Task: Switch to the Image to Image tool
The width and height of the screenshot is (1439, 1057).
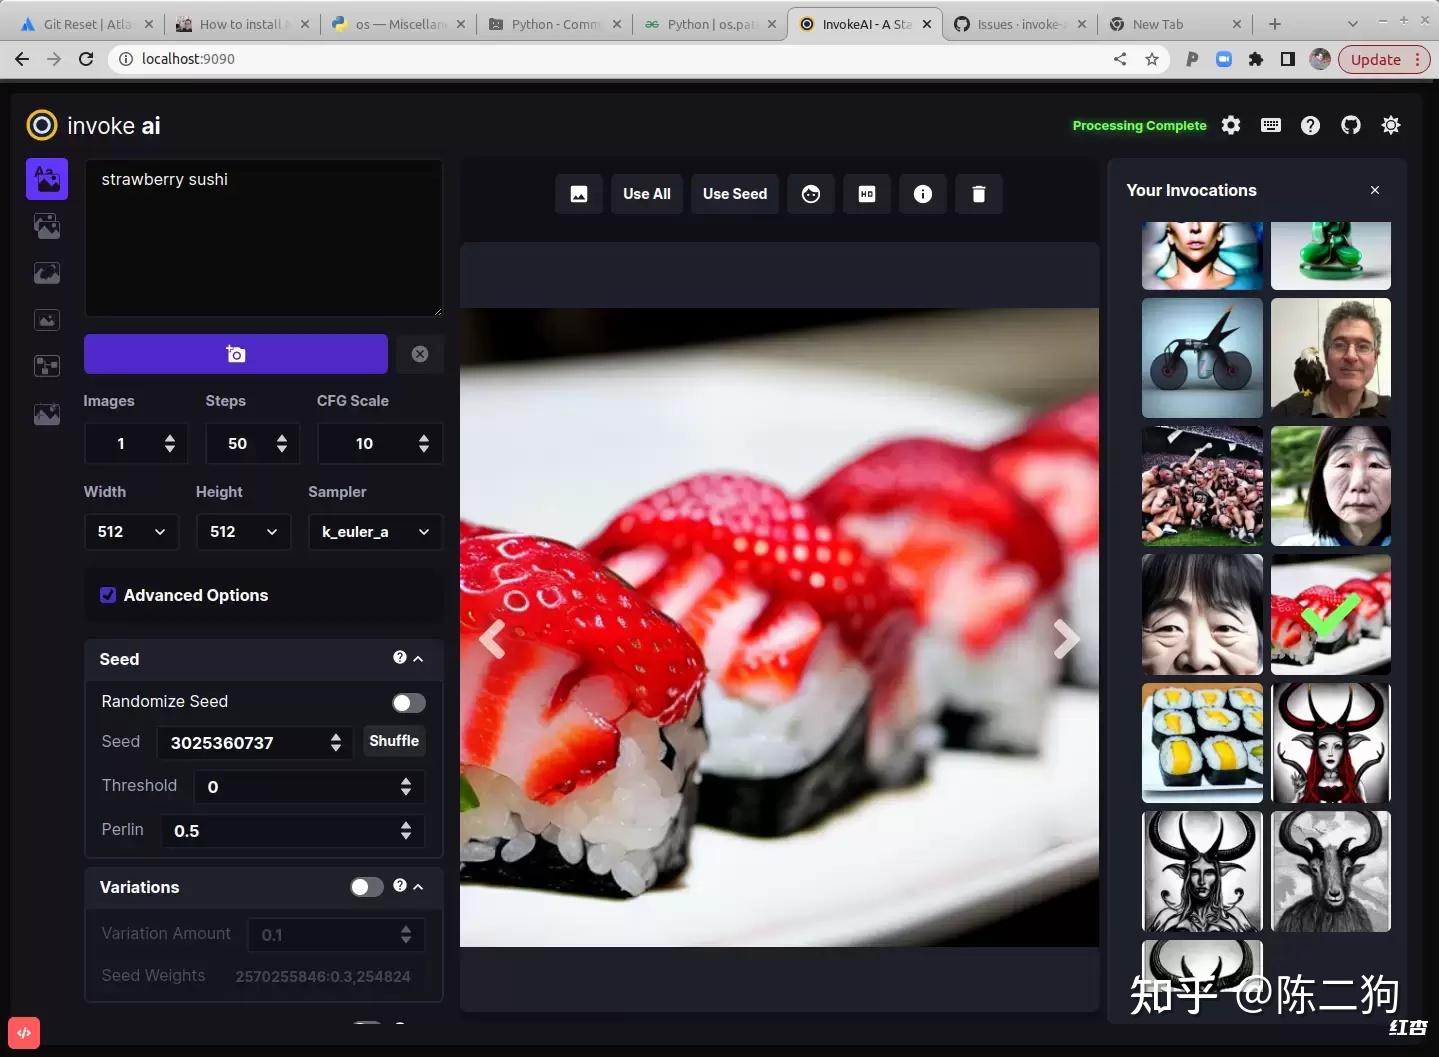Action: 46,226
